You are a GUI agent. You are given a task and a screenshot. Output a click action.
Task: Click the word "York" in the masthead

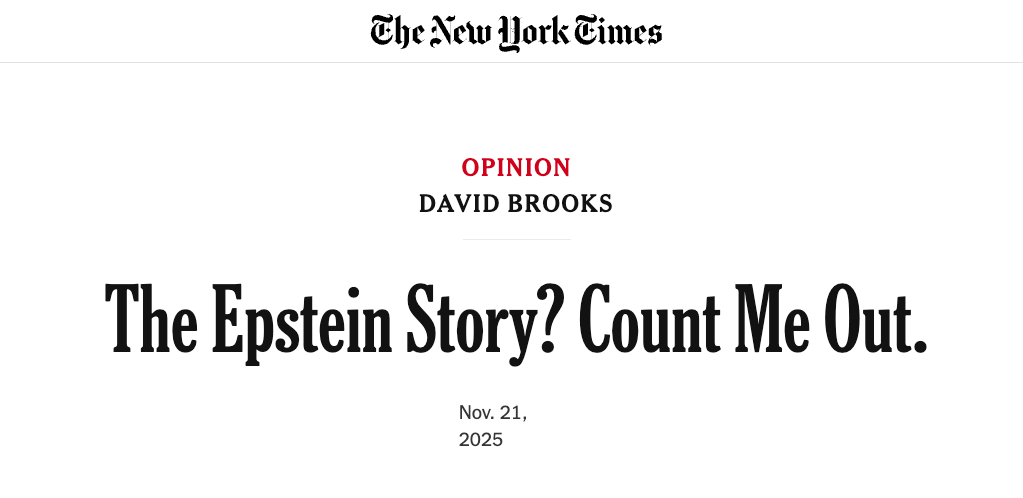pyautogui.click(x=534, y=33)
